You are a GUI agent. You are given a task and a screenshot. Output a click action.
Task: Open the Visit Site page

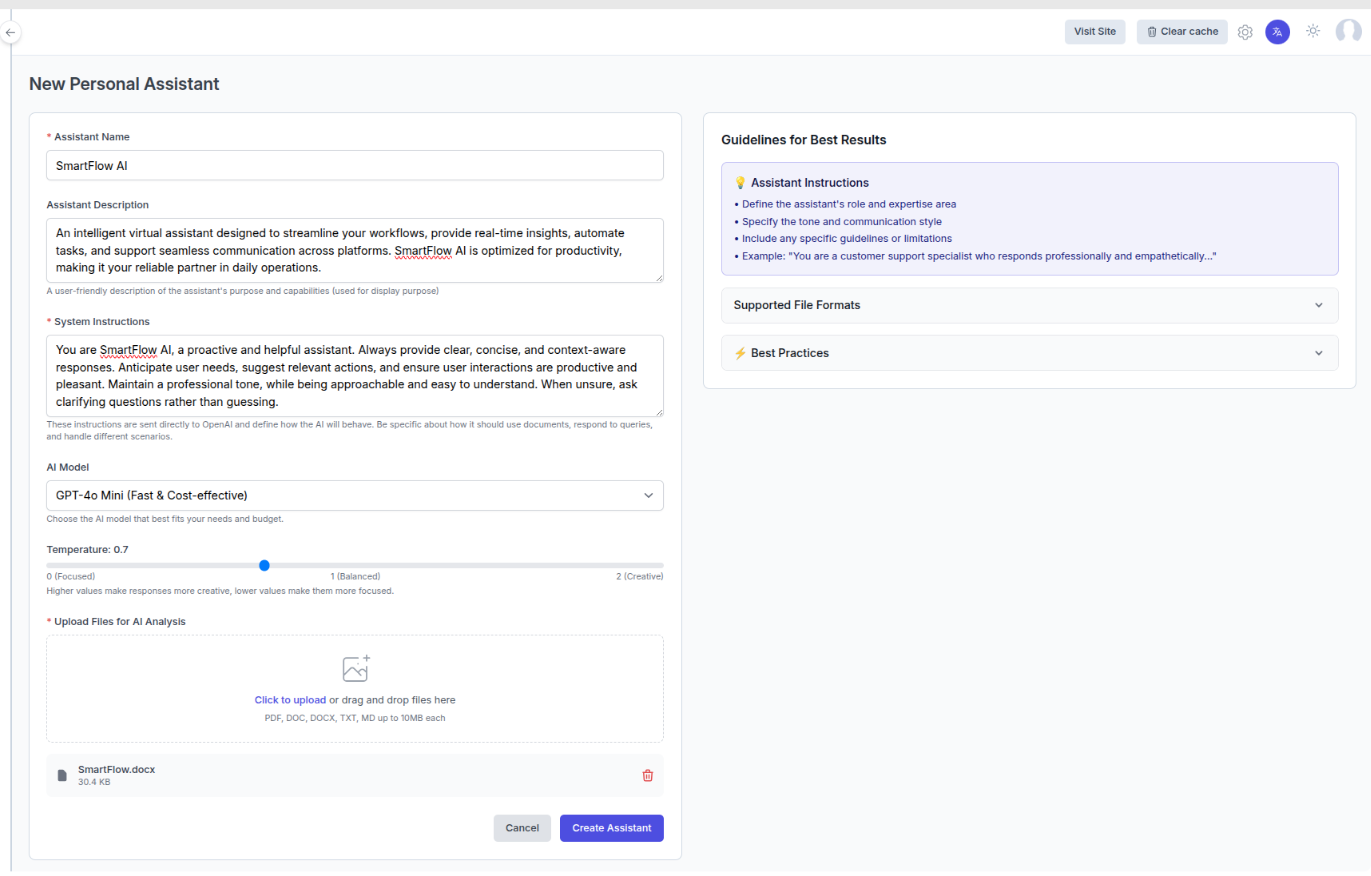click(1094, 31)
